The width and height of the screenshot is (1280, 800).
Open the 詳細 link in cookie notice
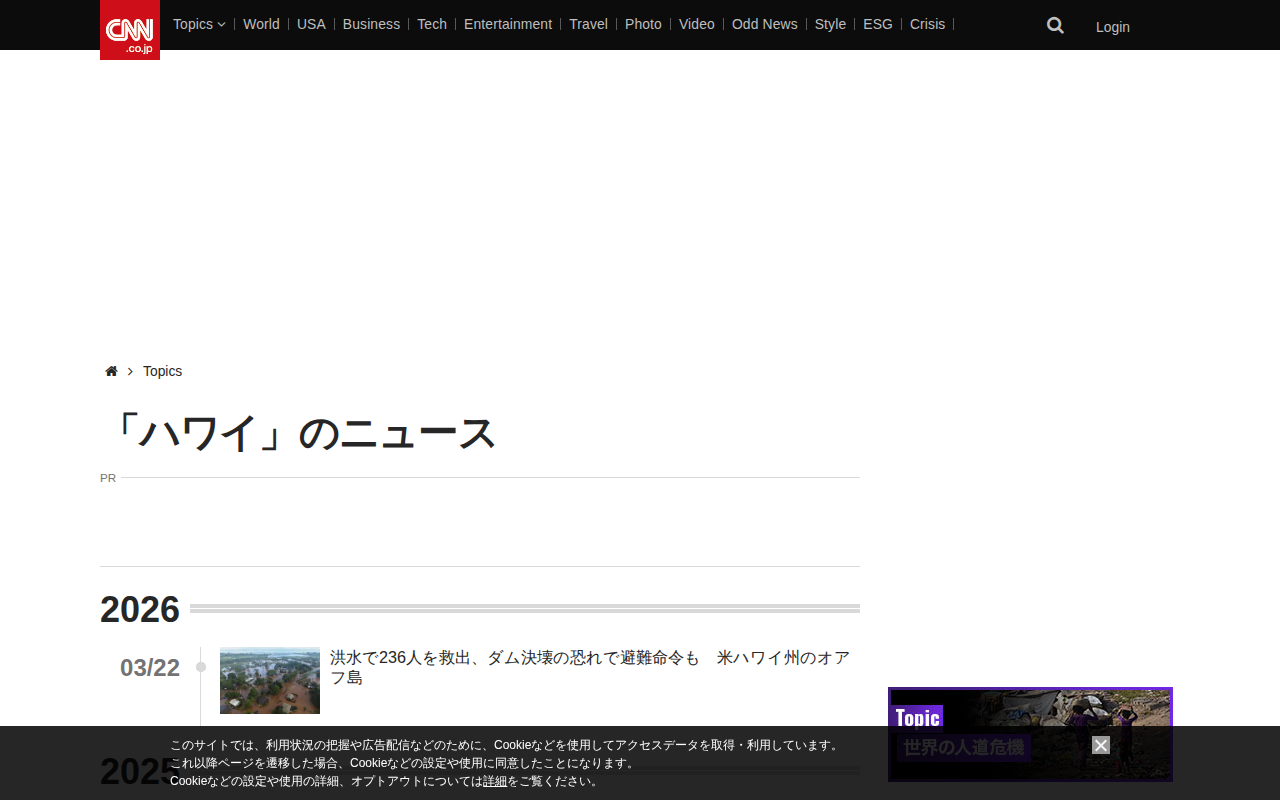[495, 781]
